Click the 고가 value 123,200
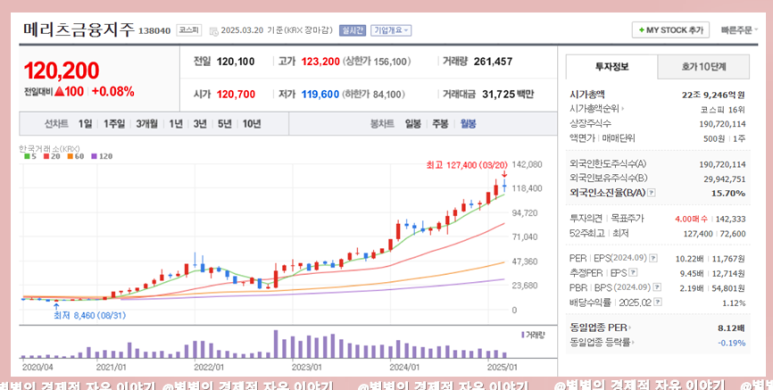773x390 pixels. (320, 62)
